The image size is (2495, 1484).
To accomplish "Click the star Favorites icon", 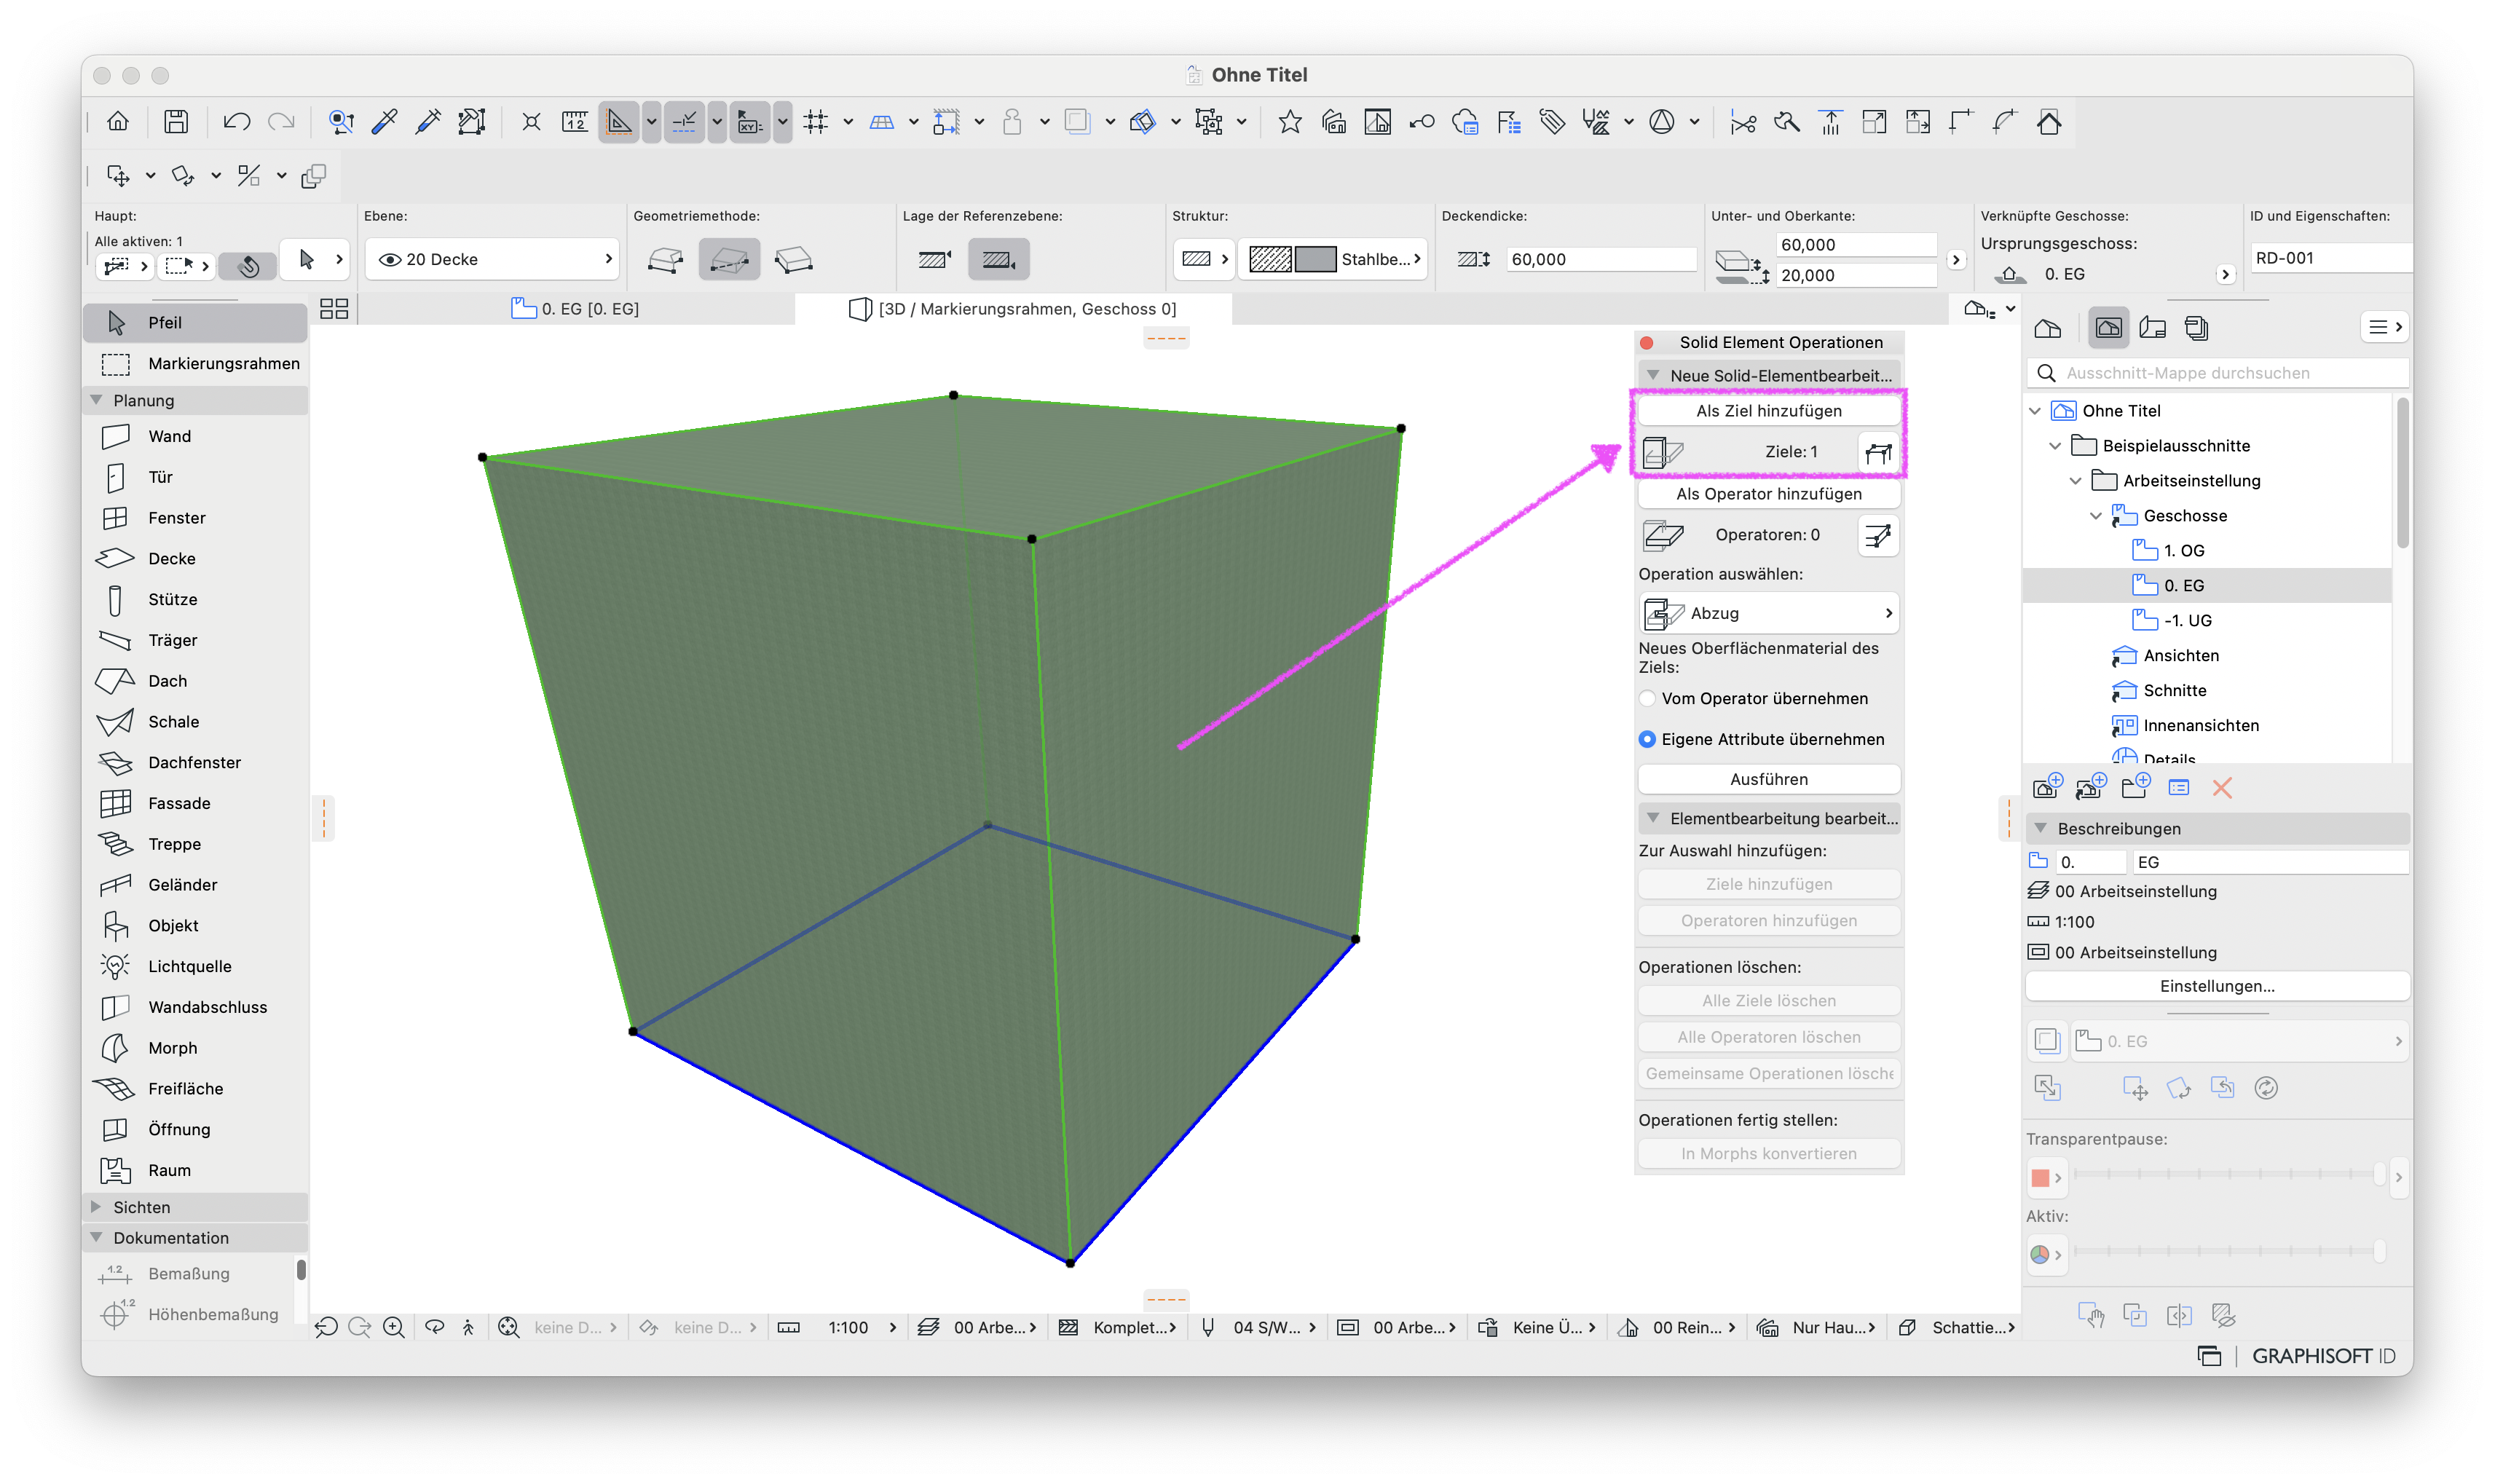I will pyautogui.click(x=1290, y=122).
